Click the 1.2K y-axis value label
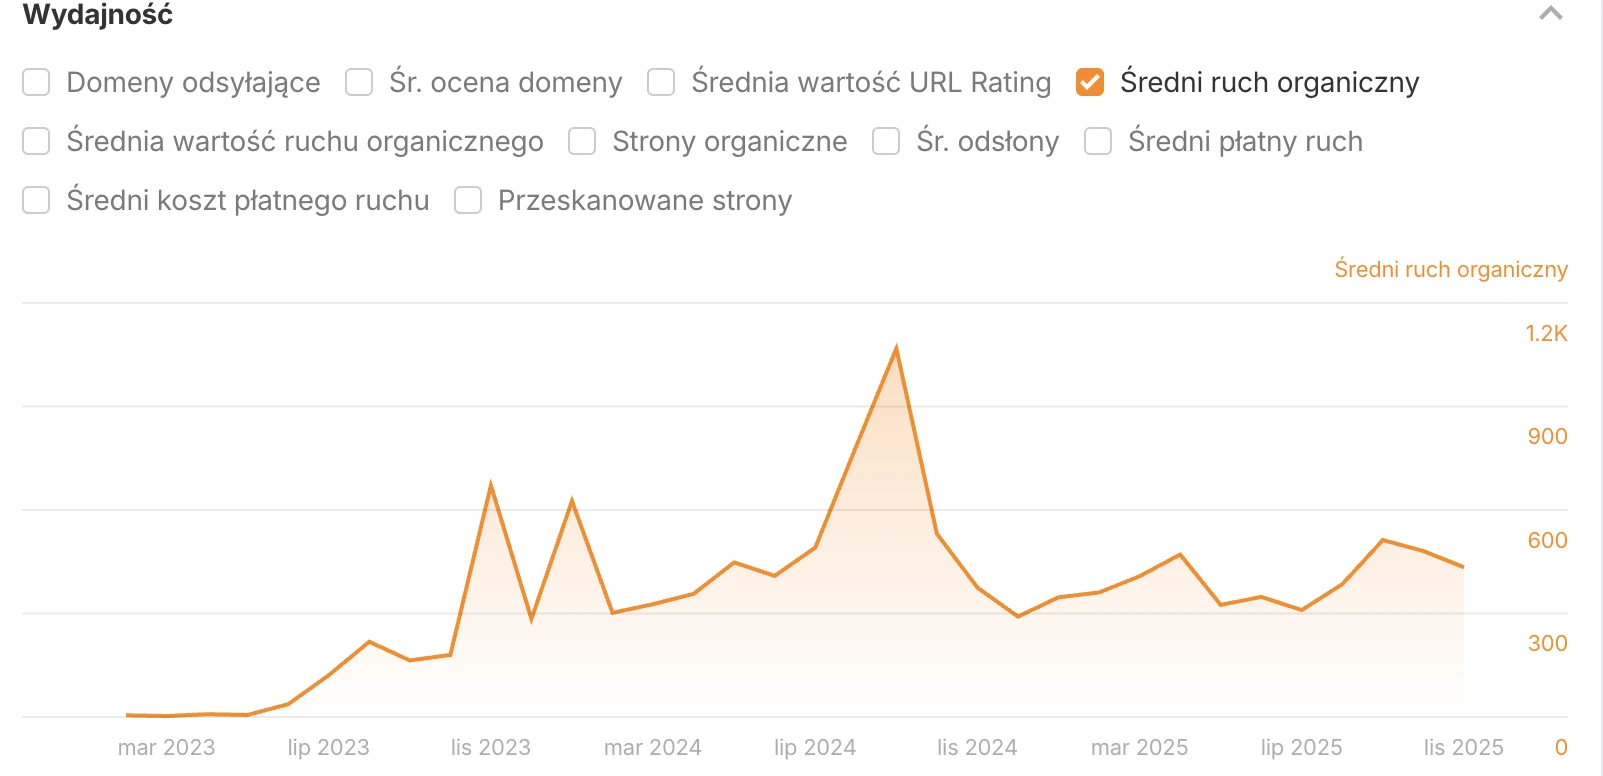The image size is (1603, 776). tap(1546, 333)
